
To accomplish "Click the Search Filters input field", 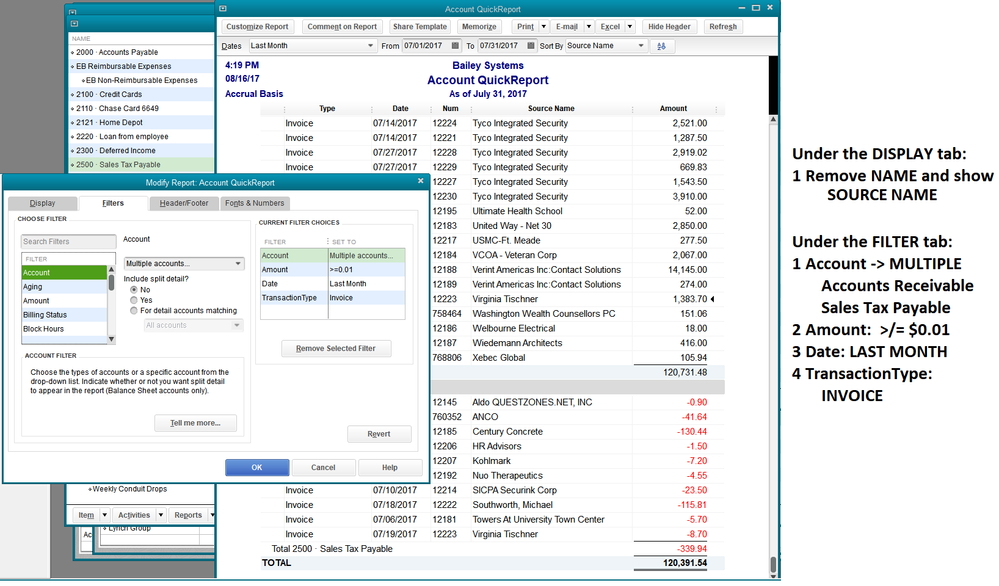I will (x=68, y=241).
